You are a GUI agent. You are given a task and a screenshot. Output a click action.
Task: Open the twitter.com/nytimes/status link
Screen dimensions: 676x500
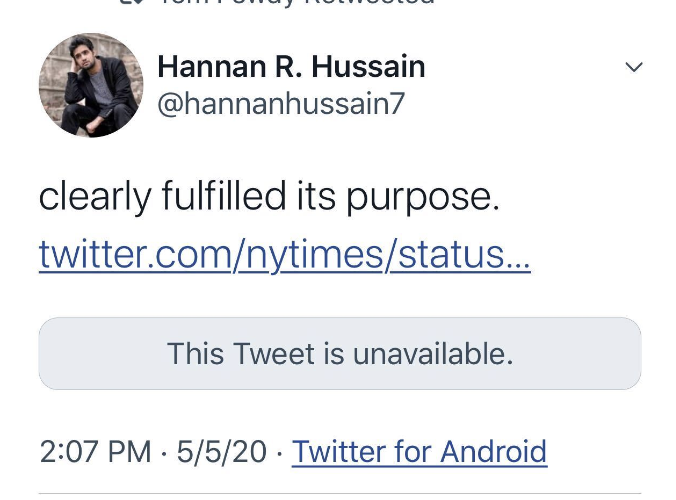coord(284,255)
